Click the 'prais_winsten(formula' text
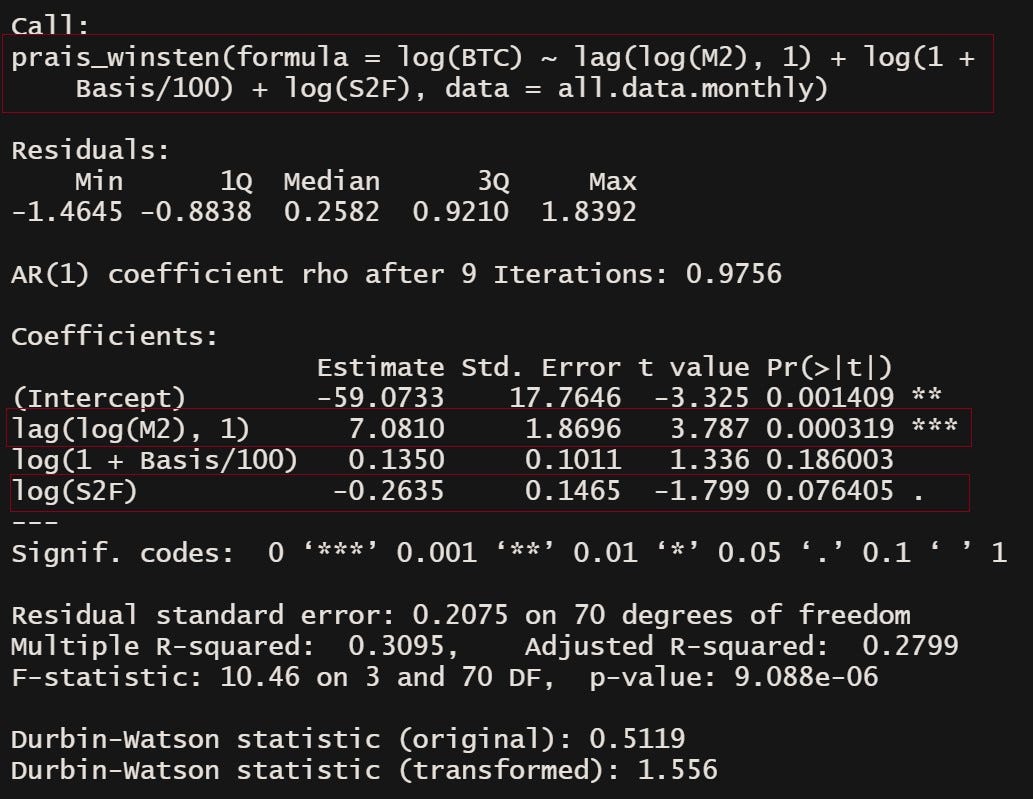The image size is (1033, 799). pyautogui.click(x=180, y=57)
